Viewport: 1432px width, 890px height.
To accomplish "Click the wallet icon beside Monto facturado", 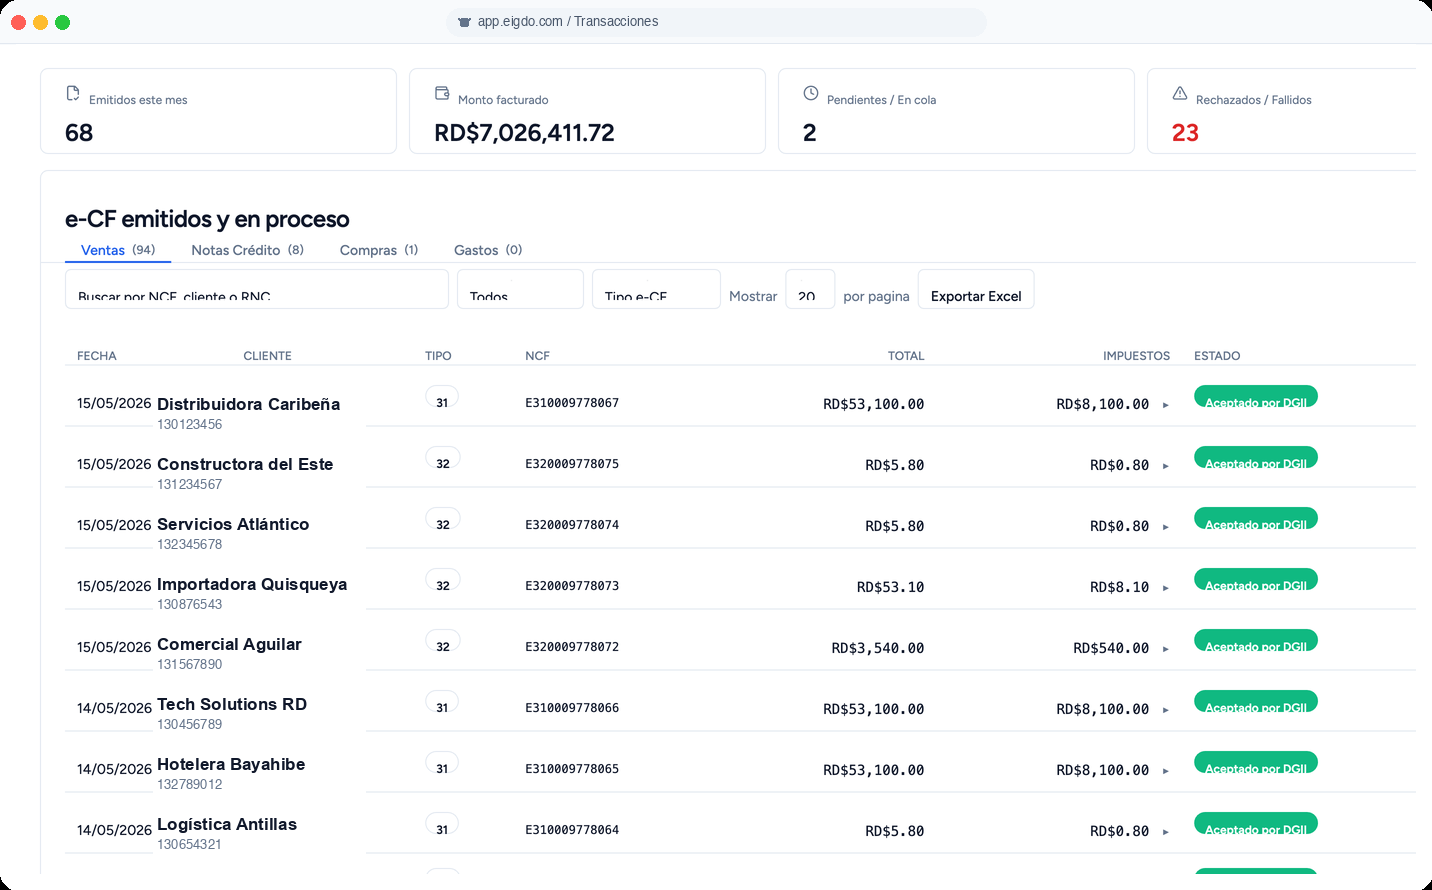I will click(x=442, y=93).
